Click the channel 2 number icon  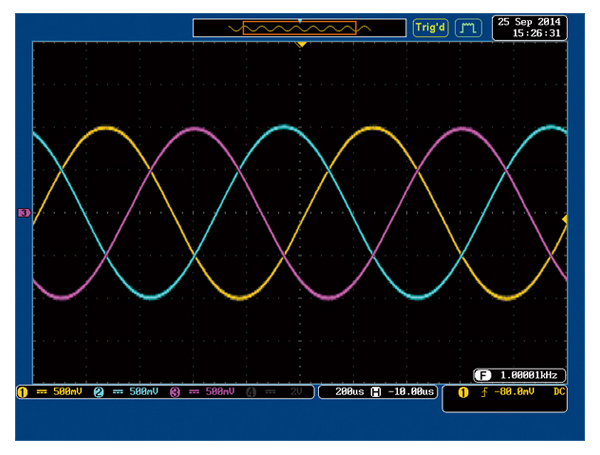click(99, 392)
